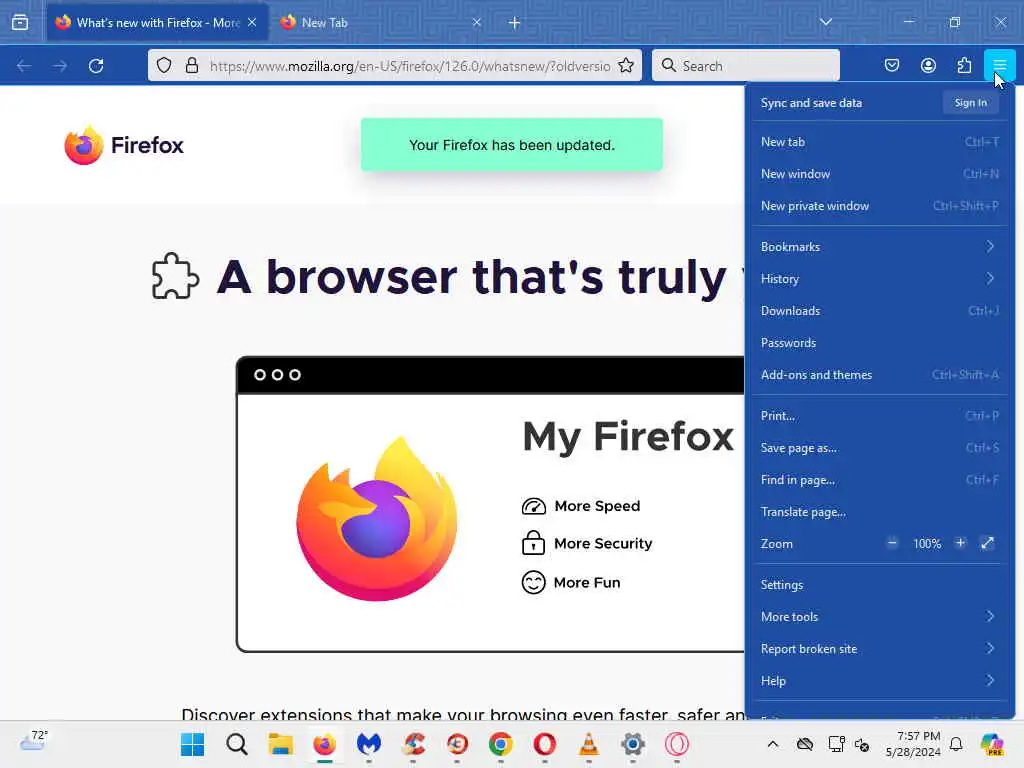This screenshot has height=768, width=1024.
Task: Select New tab from the menu
Action: (x=880, y=142)
